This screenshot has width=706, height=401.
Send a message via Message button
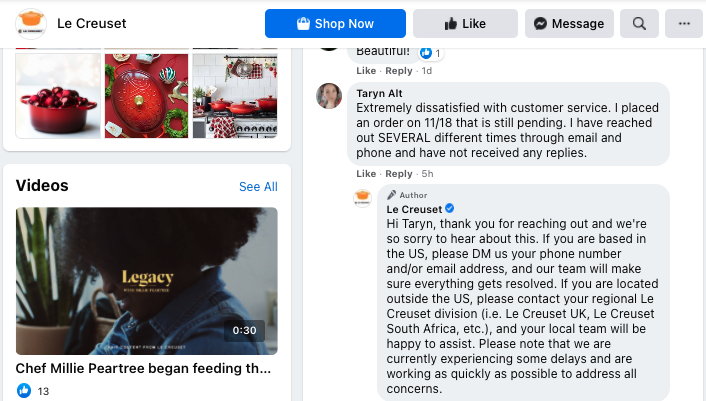click(x=569, y=23)
